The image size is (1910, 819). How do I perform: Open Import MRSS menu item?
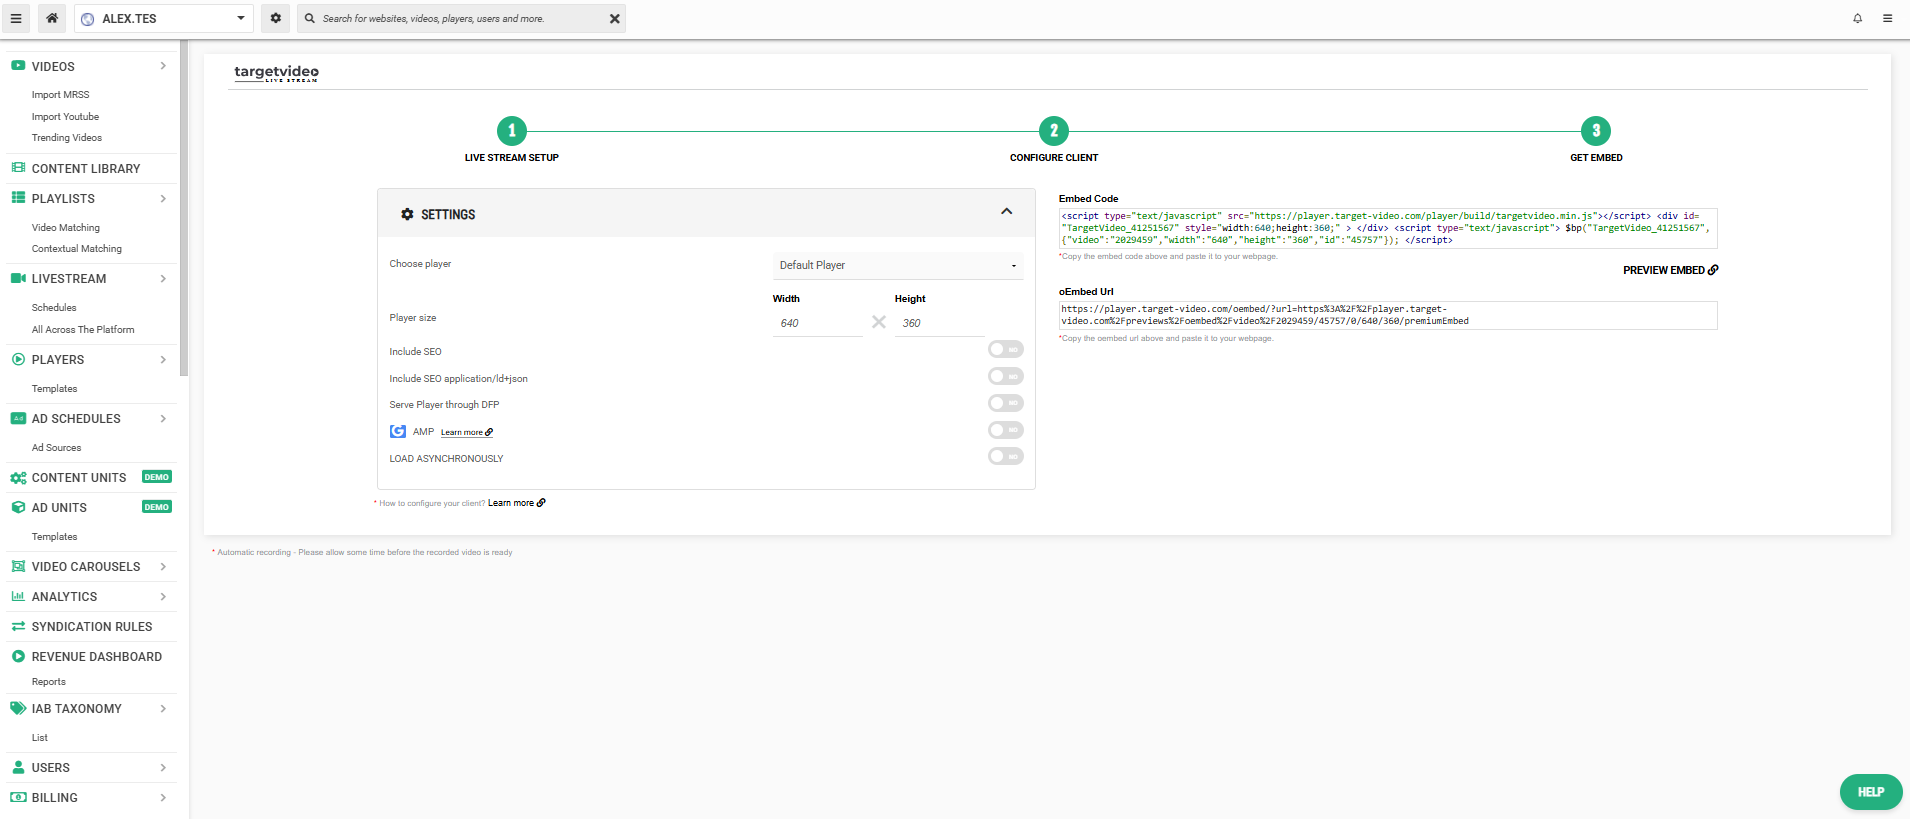click(60, 95)
